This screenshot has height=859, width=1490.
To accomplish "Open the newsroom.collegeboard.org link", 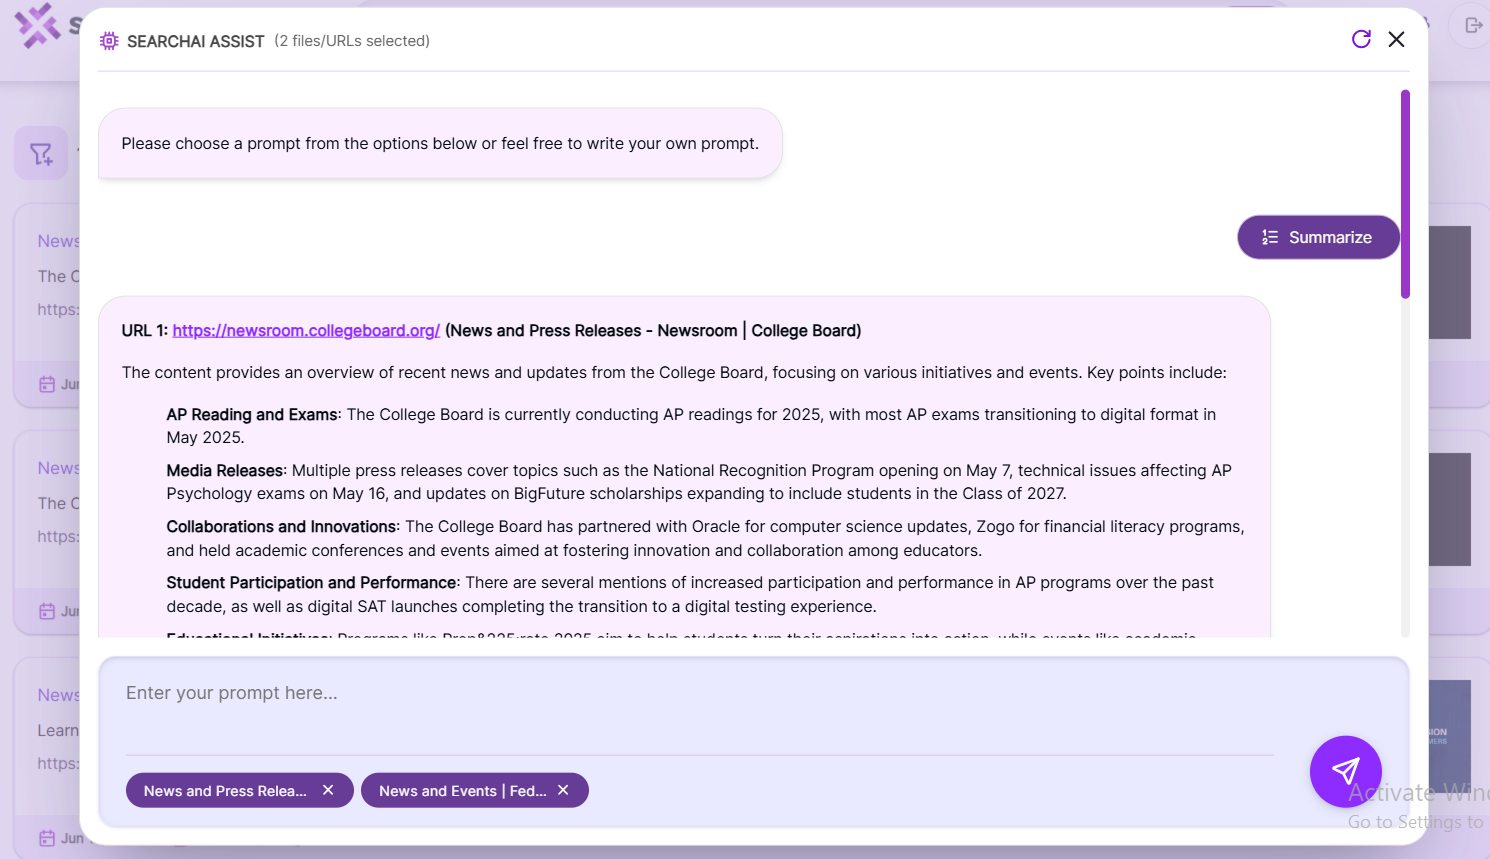I will click(x=306, y=331).
